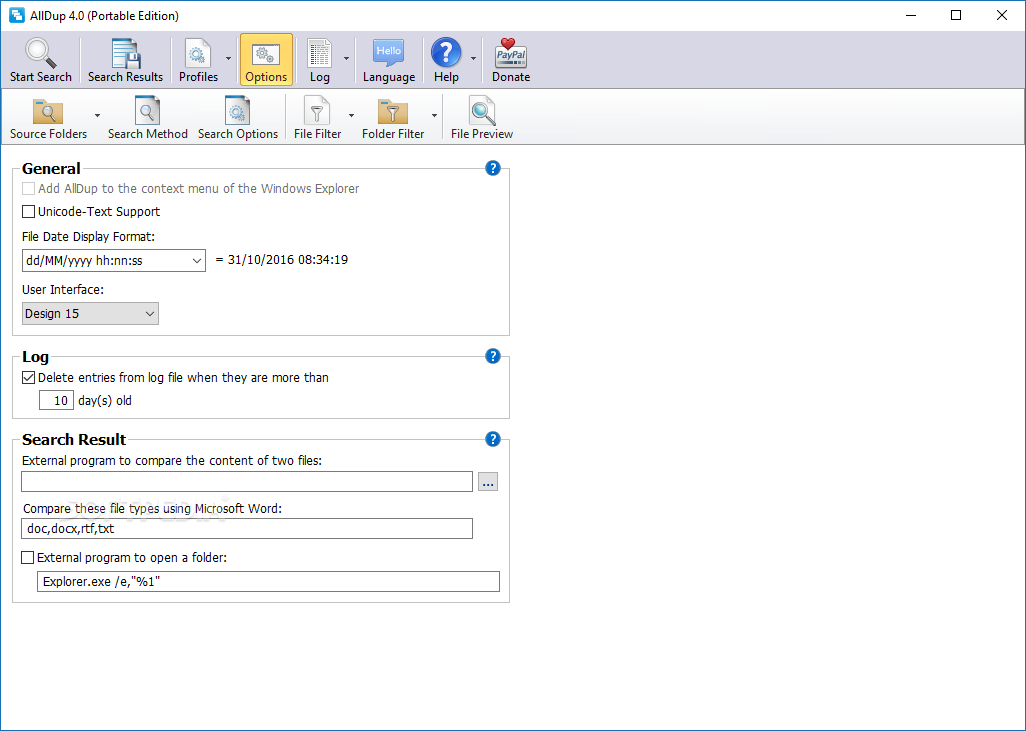The image size is (1026, 731).
Task: Click the help icon in Search Result section
Action: [x=493, y=439]
